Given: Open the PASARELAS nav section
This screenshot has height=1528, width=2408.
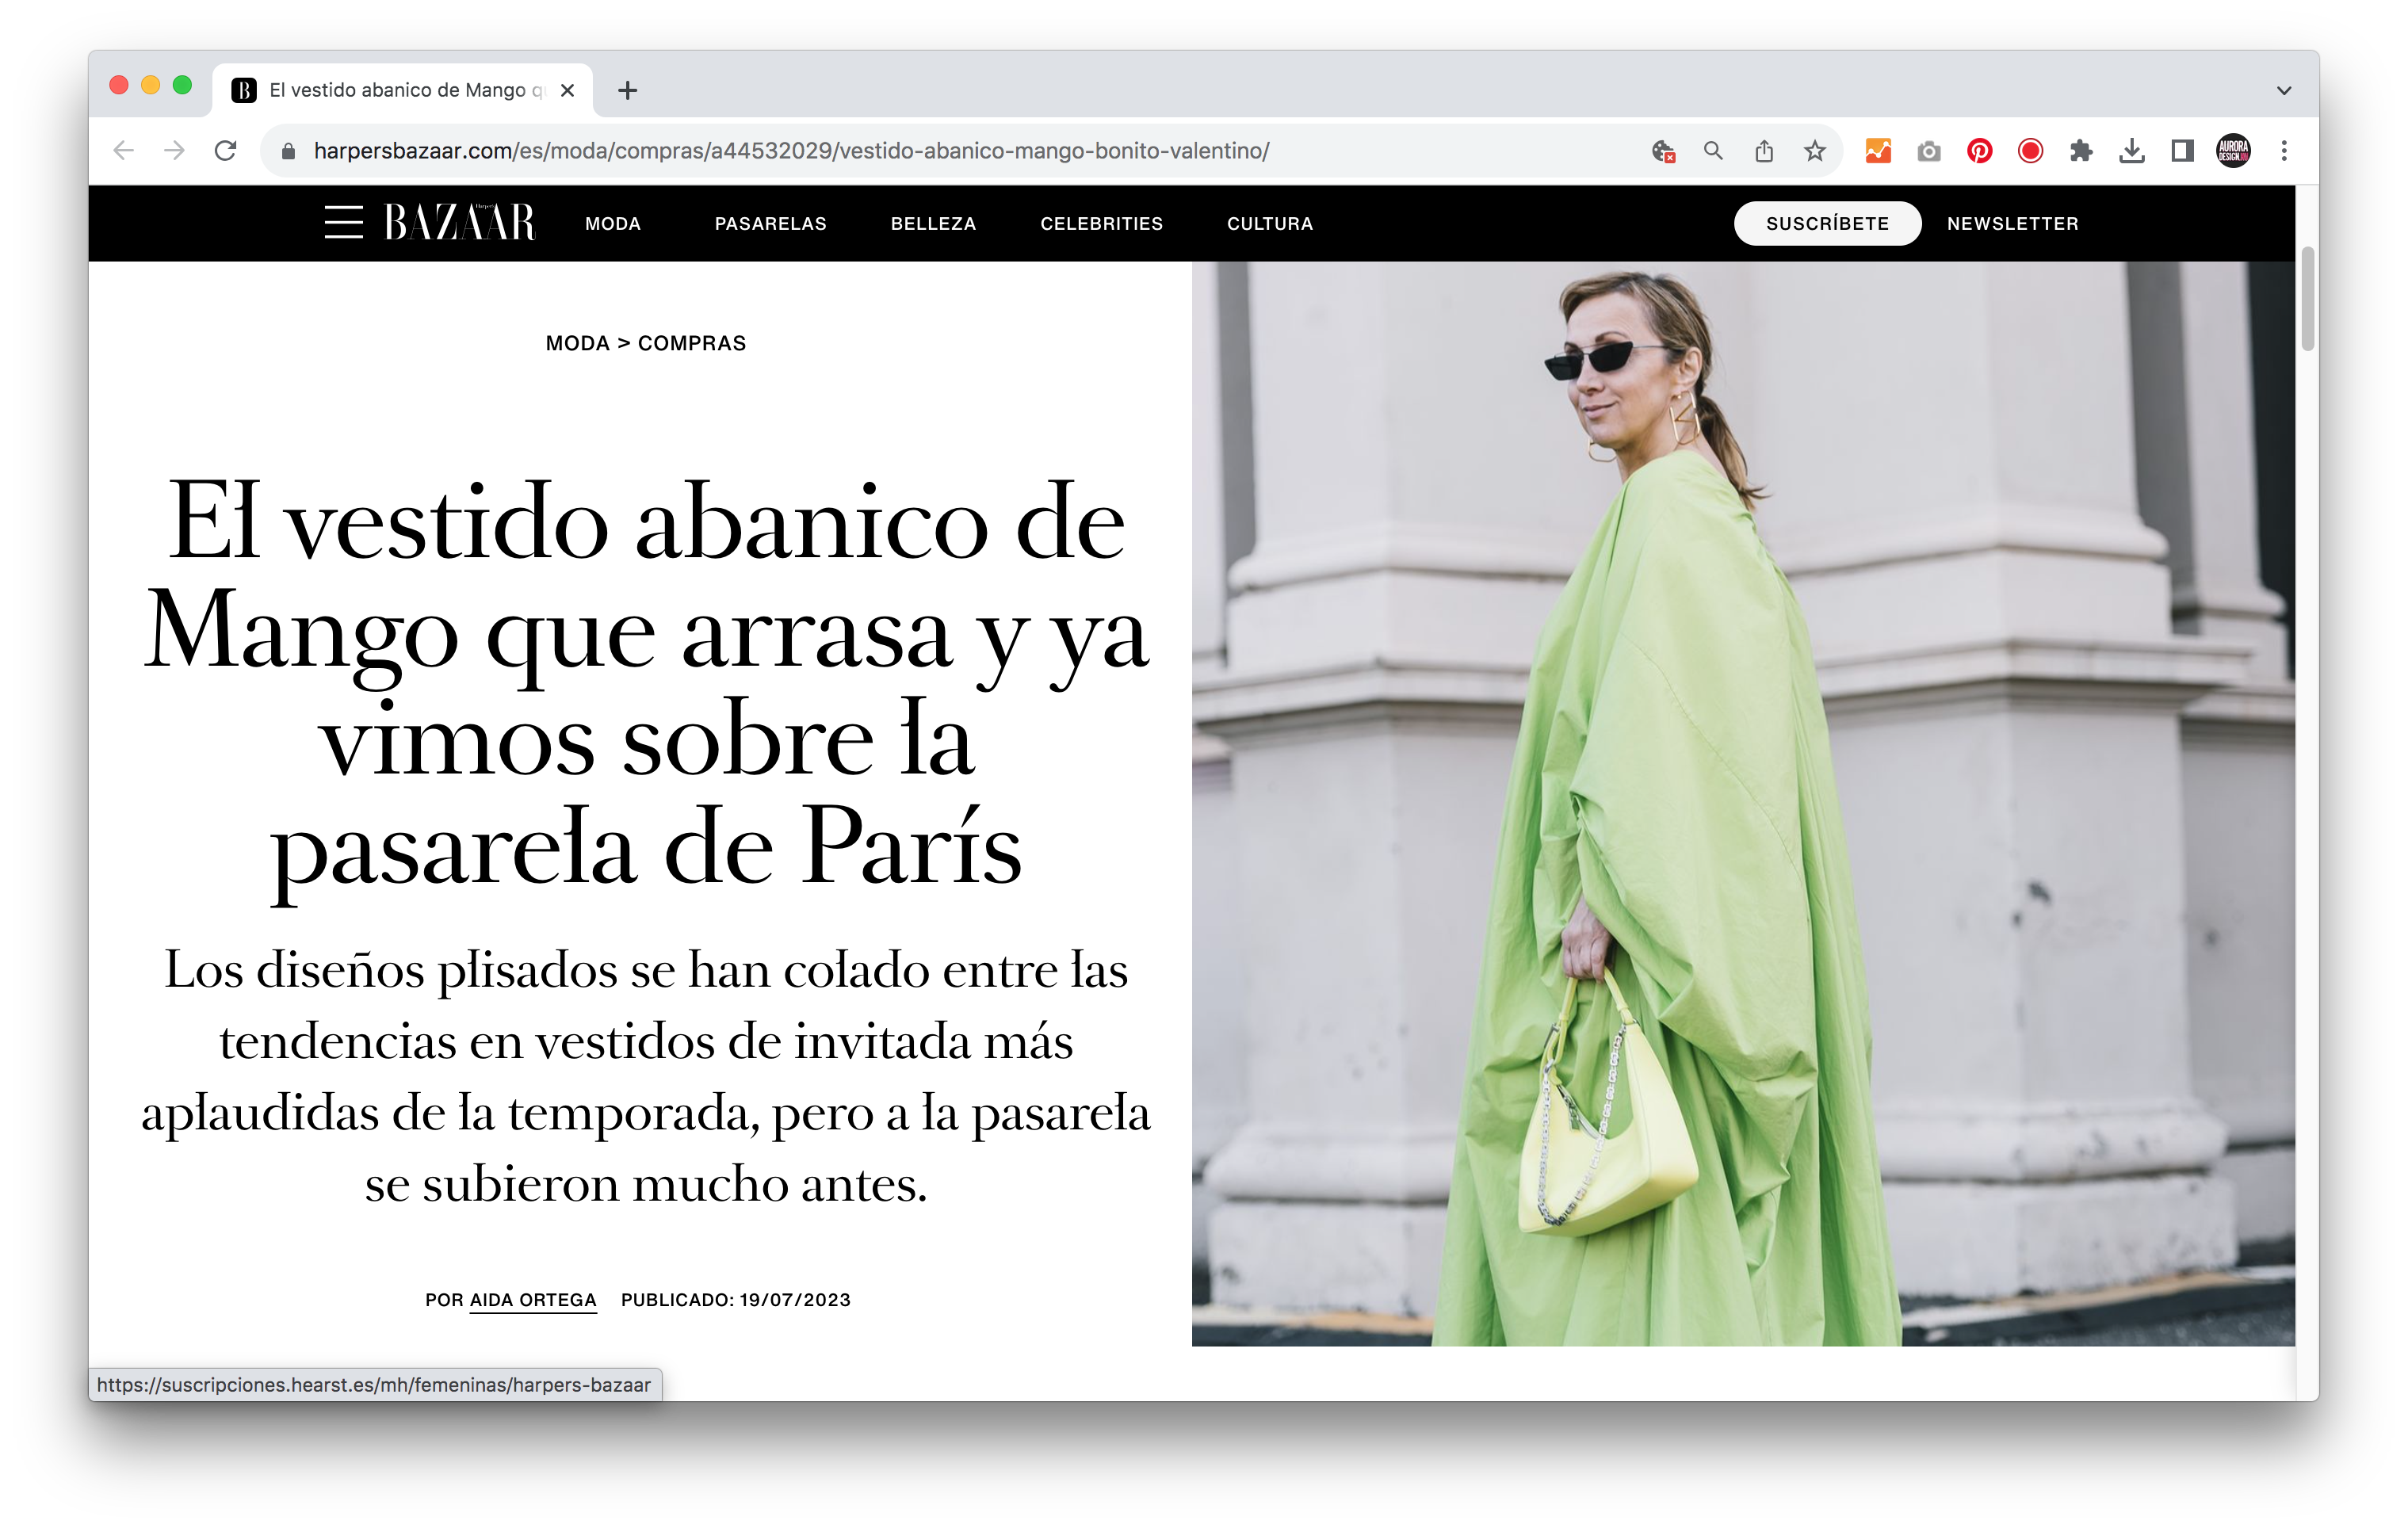Looking at the screenshot, I should point(770,224).
